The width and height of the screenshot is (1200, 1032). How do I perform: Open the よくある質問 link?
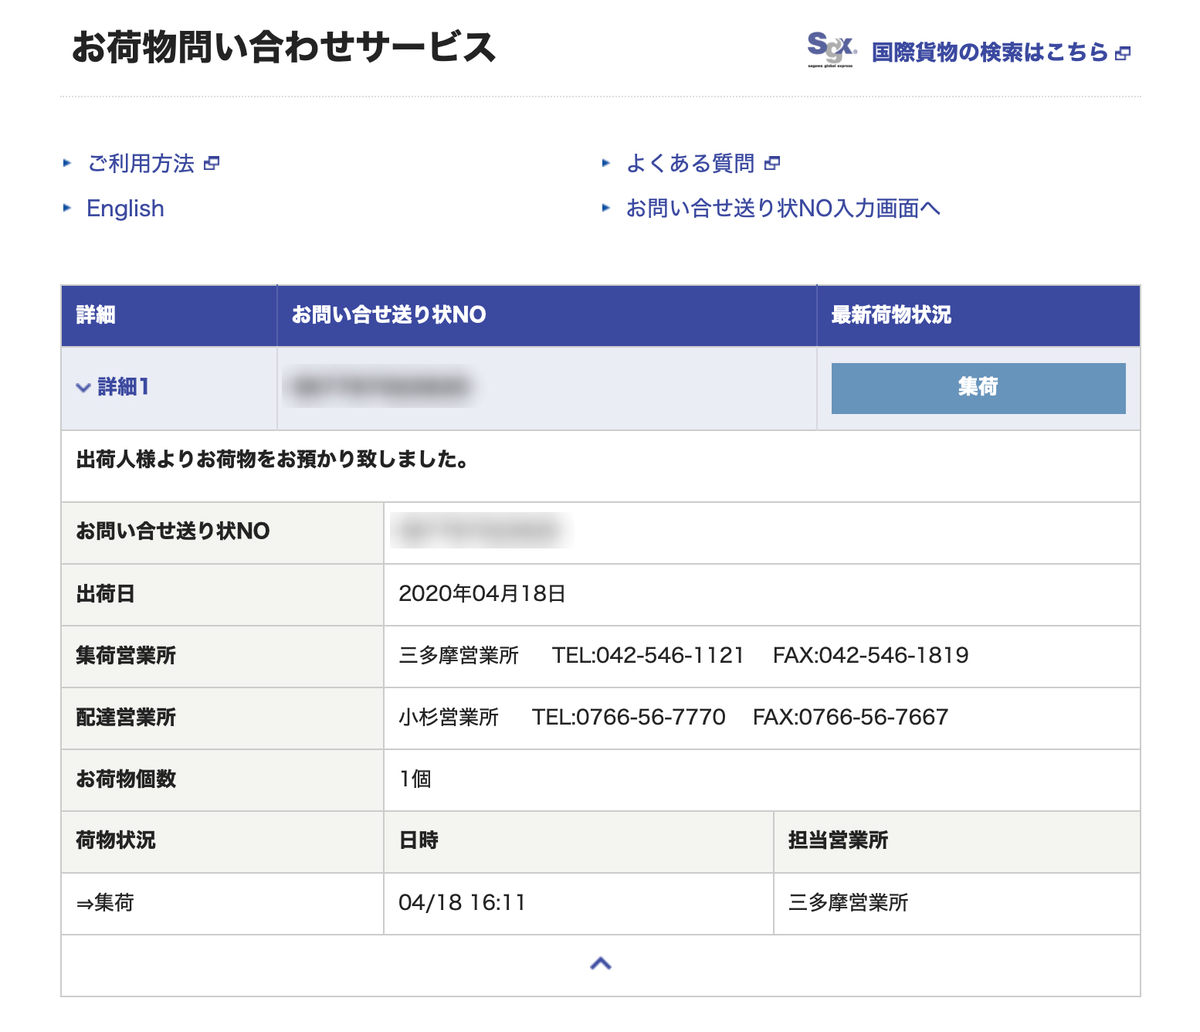[690, 163]
